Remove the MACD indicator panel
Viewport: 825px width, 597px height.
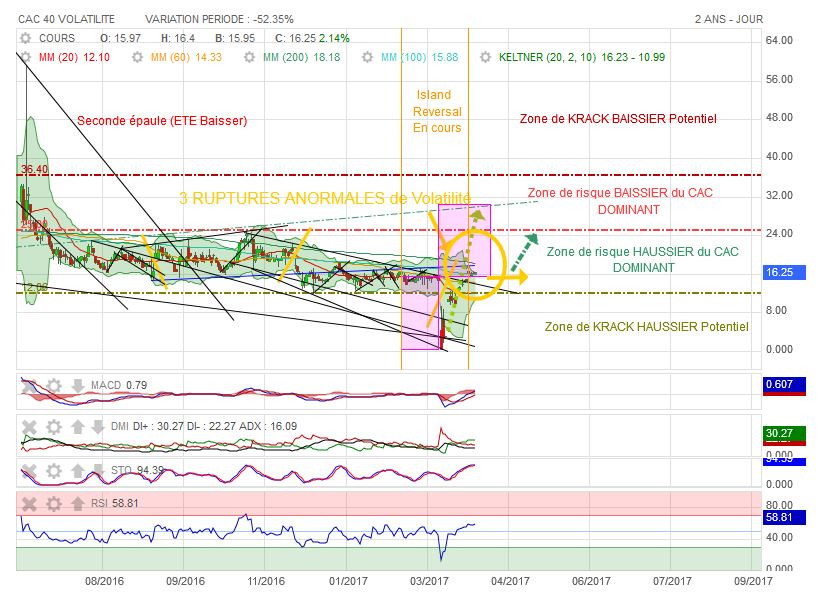29,386
